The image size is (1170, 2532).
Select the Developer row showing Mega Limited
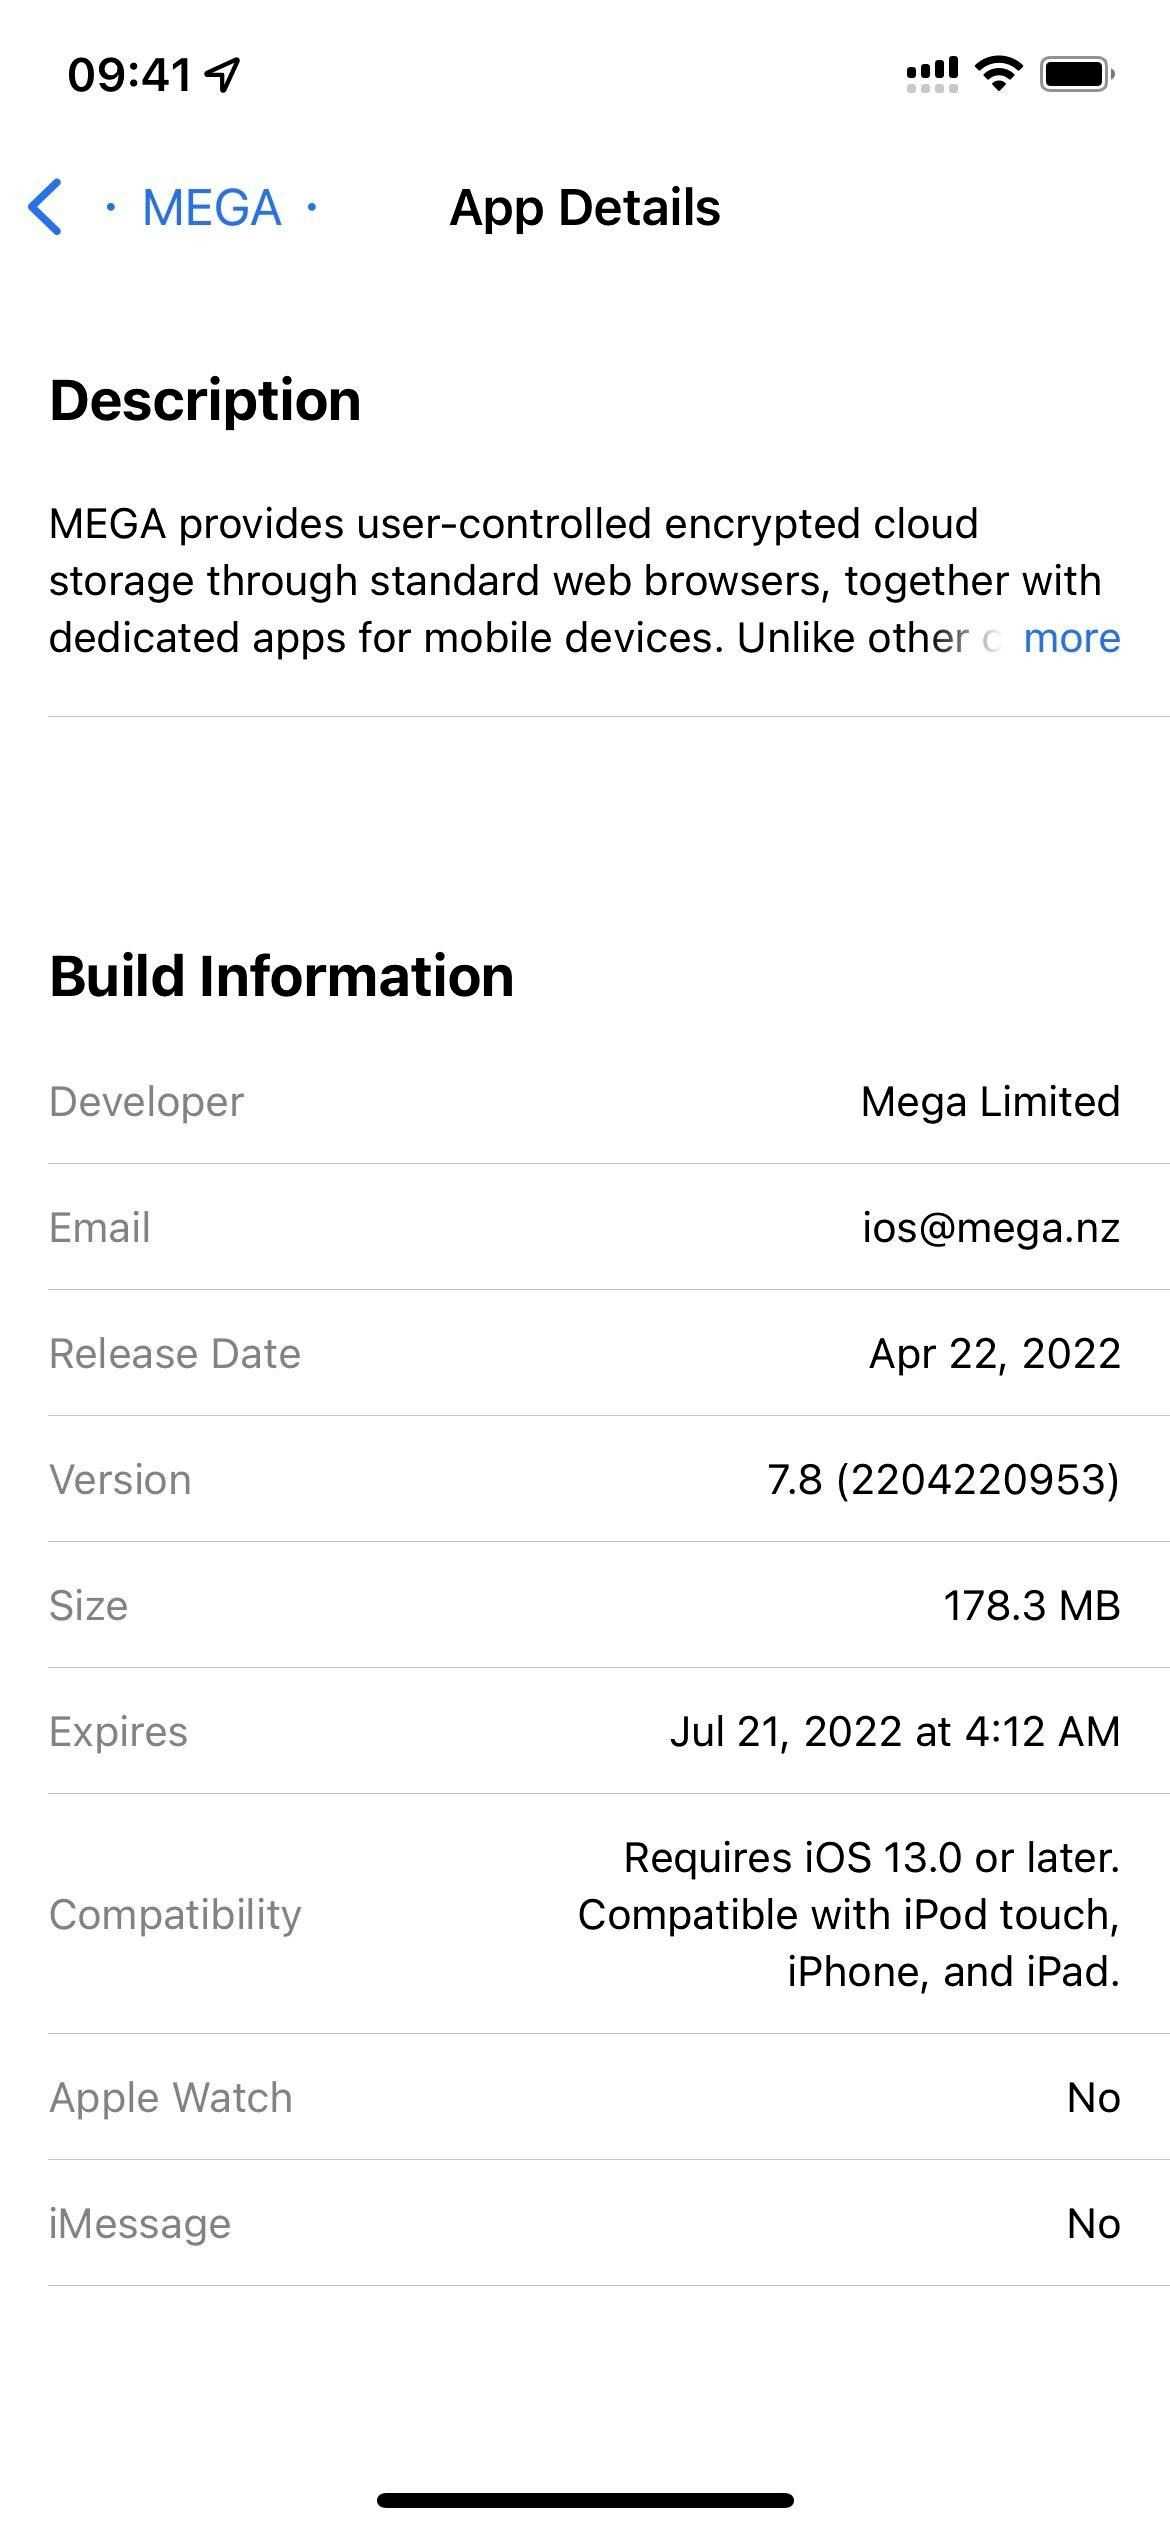(585, 1101)
